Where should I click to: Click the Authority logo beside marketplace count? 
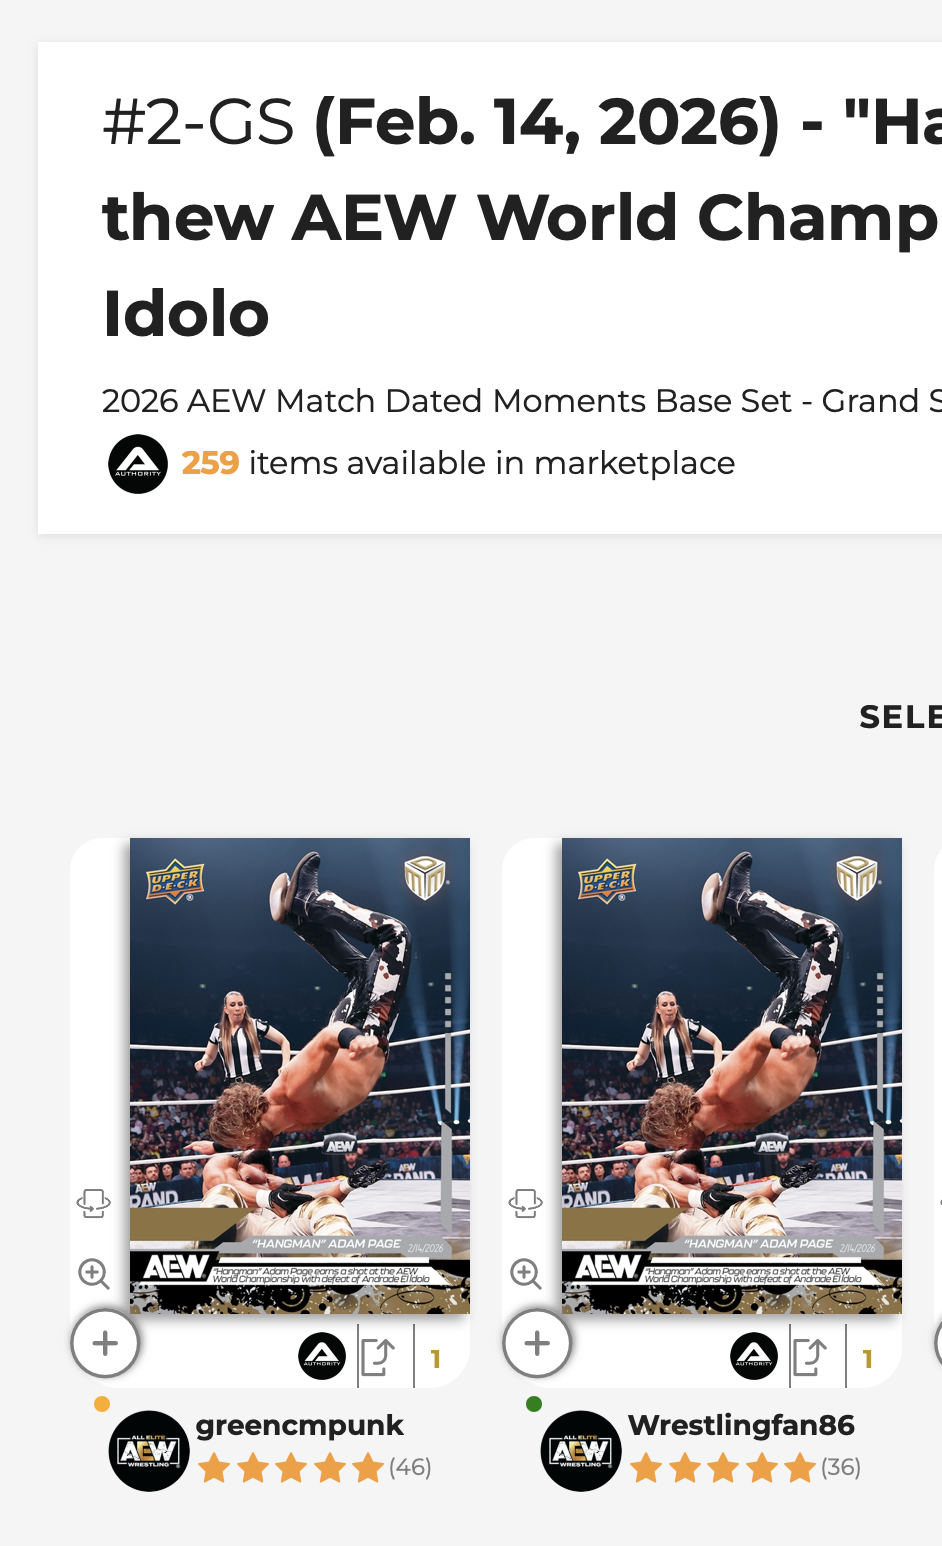point(138,464)
